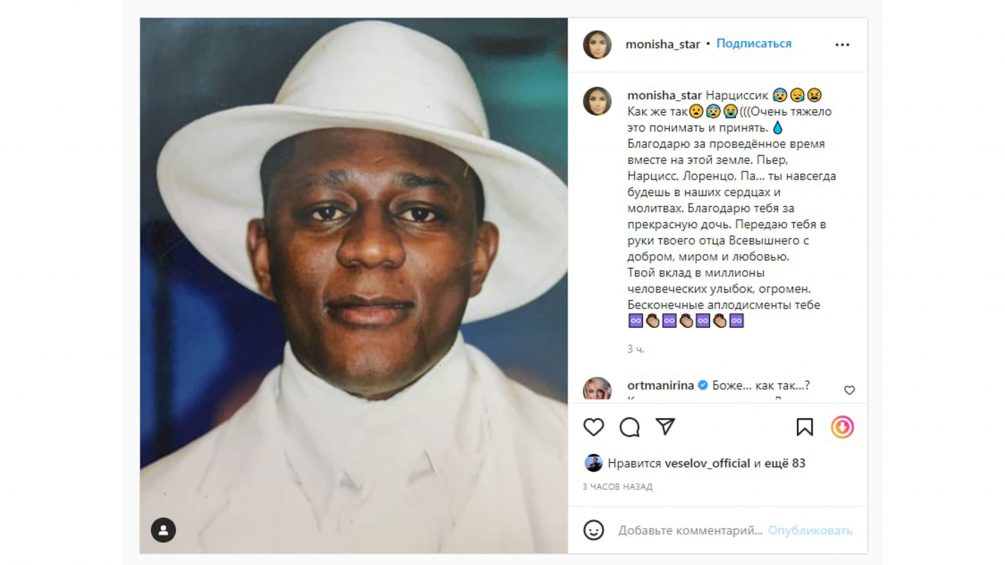Click the pink download extension icon
This screenshot has height=565, width=1005.
(842, 427)
